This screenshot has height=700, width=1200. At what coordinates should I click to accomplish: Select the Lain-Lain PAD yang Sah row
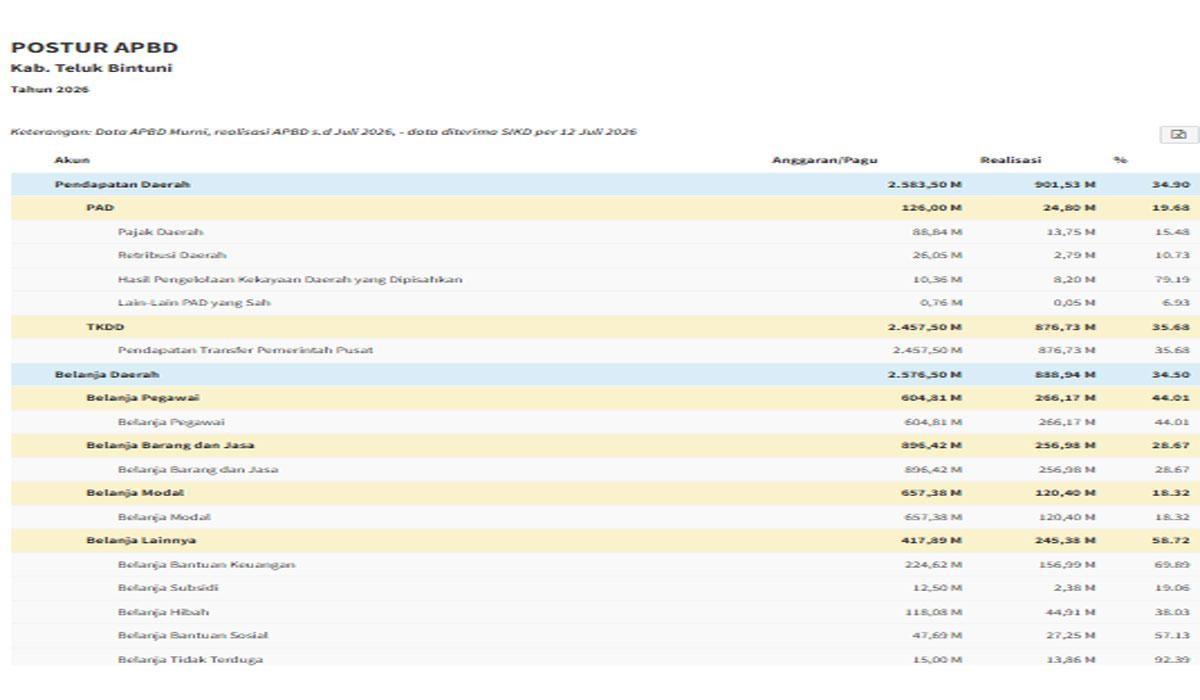(x=605, y=303)
